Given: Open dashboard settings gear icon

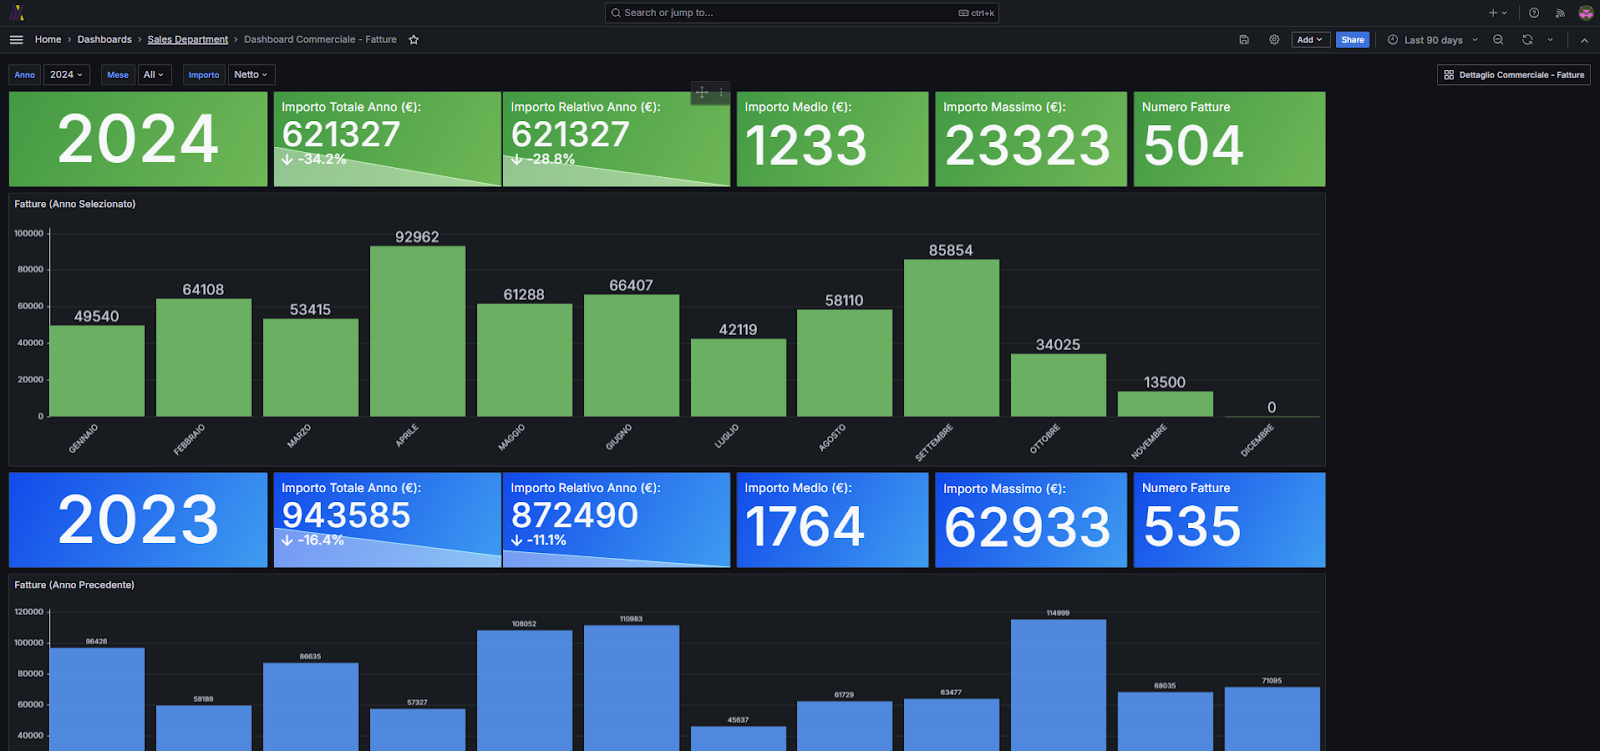Looking at the screenshot, I should 1274,40.
